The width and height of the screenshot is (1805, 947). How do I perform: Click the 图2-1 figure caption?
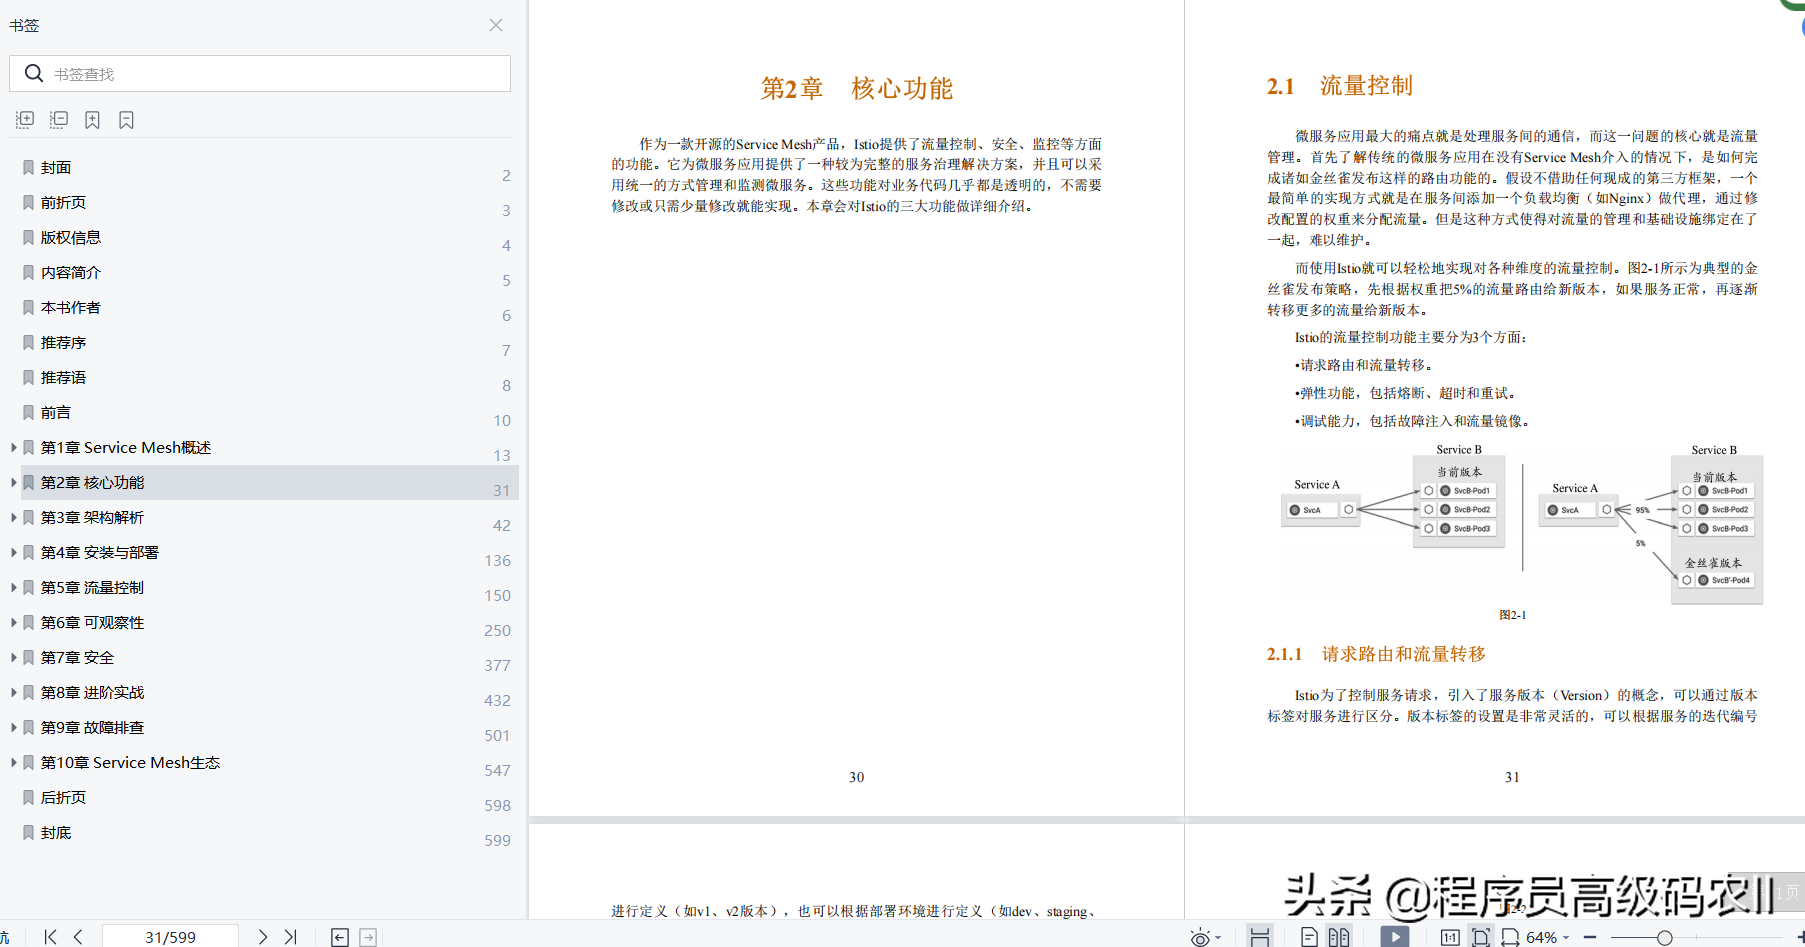coord(1512,615)
